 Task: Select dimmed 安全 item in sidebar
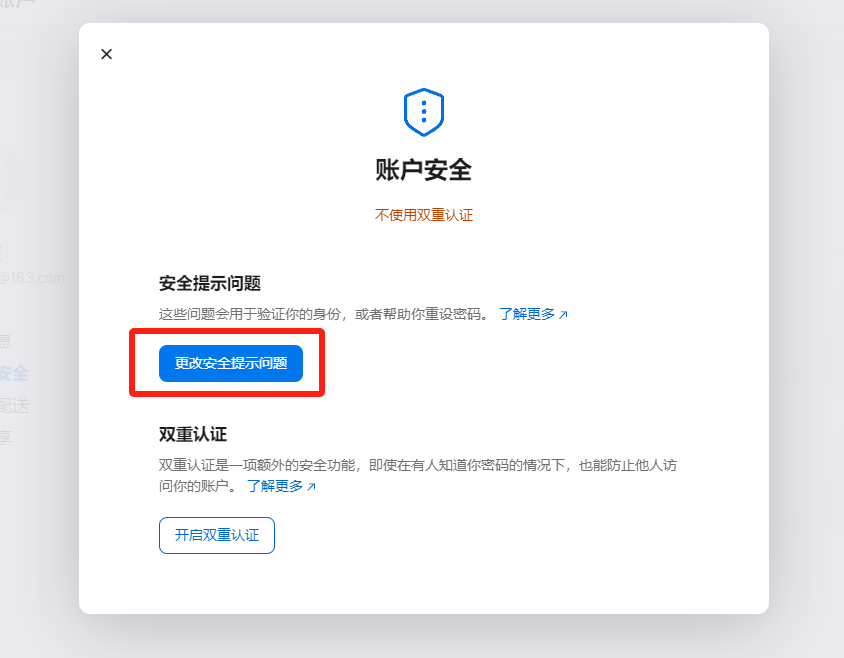pos(14,373)
